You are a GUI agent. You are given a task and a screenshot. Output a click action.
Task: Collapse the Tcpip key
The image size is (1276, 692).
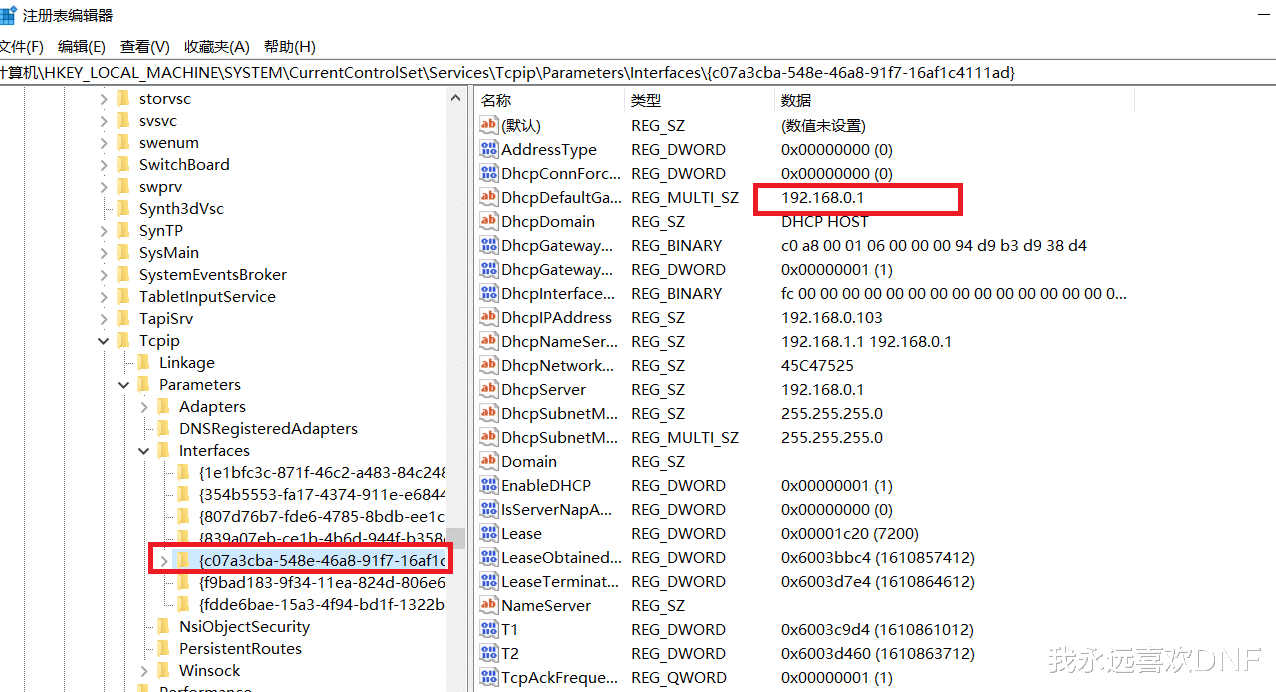pos(104,341)
